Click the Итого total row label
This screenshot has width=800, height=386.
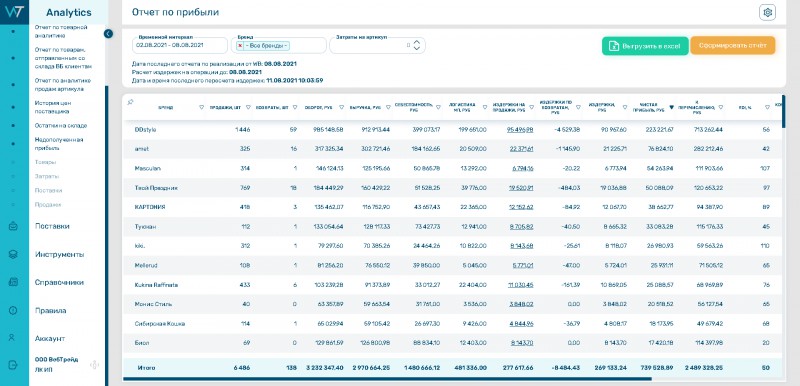146,368
